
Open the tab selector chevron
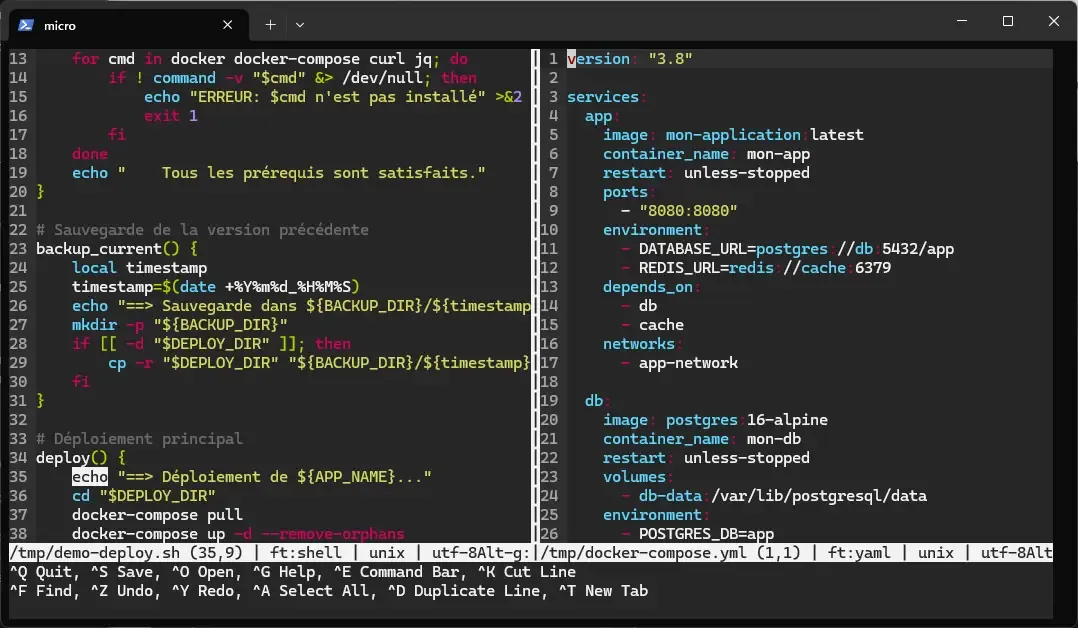(298, 24)
